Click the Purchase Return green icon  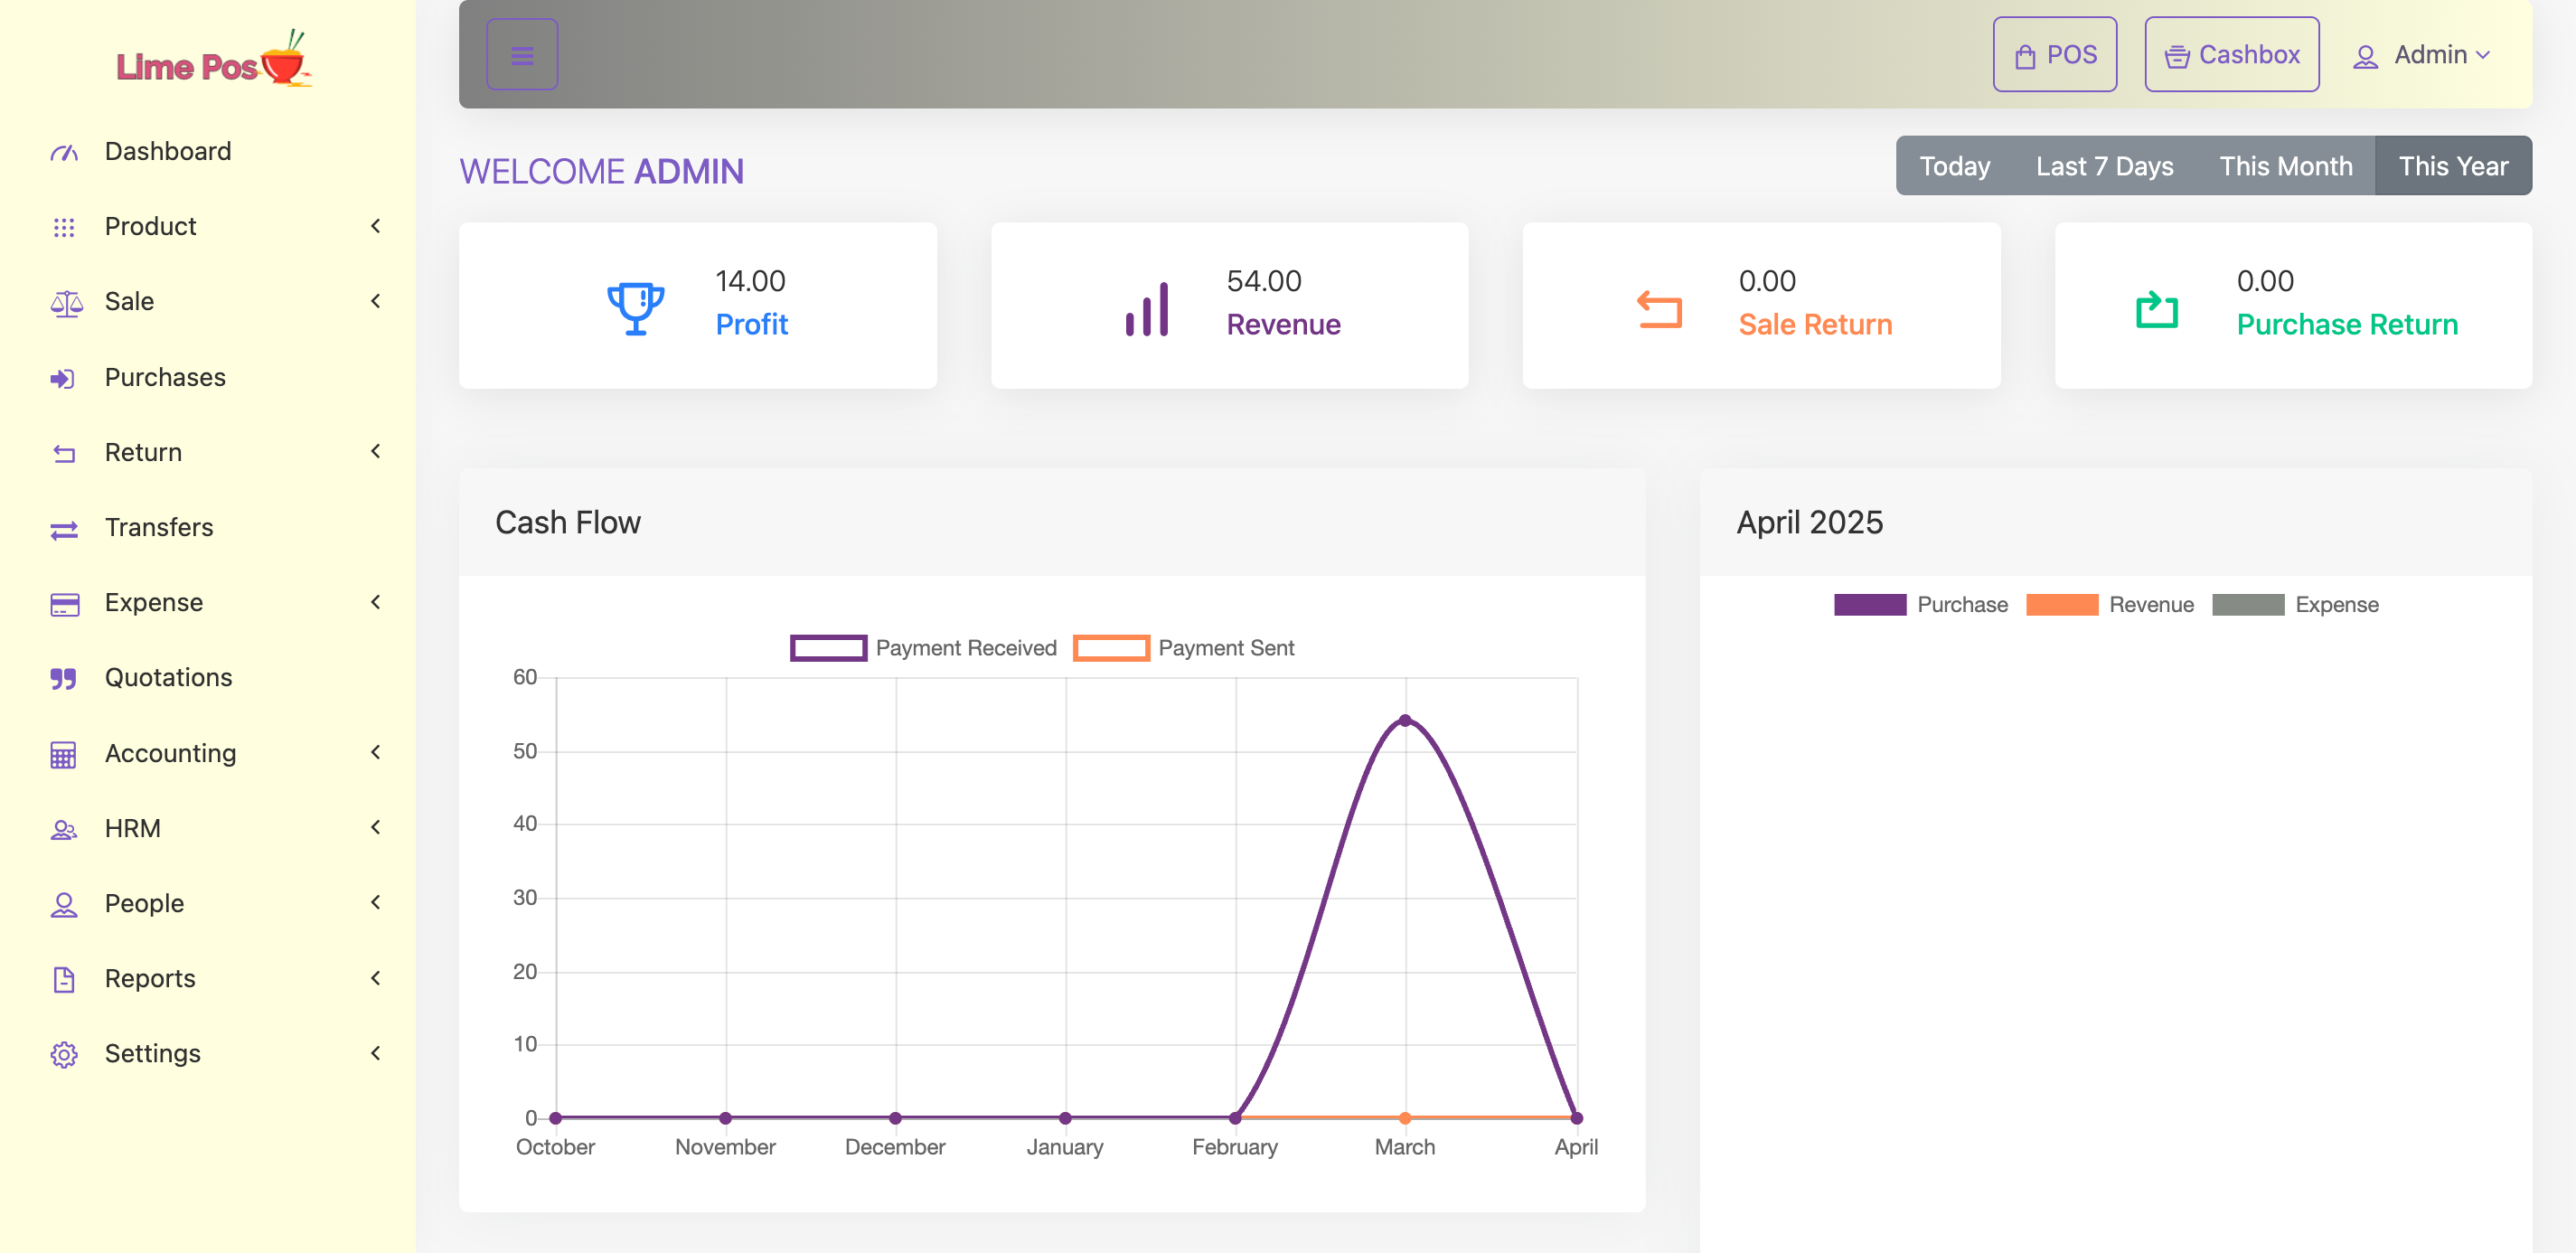(2157, 309)
